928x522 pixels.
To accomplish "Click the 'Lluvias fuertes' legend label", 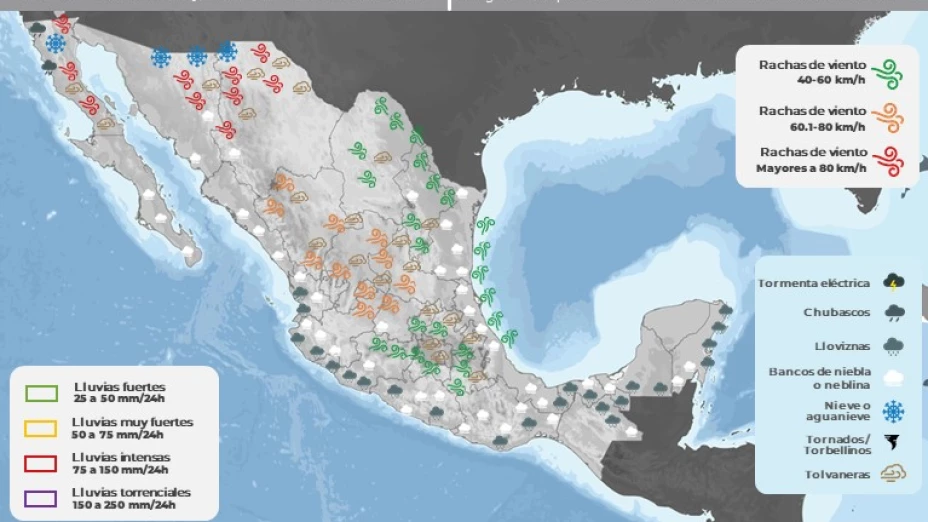I will tap(120, 387).
